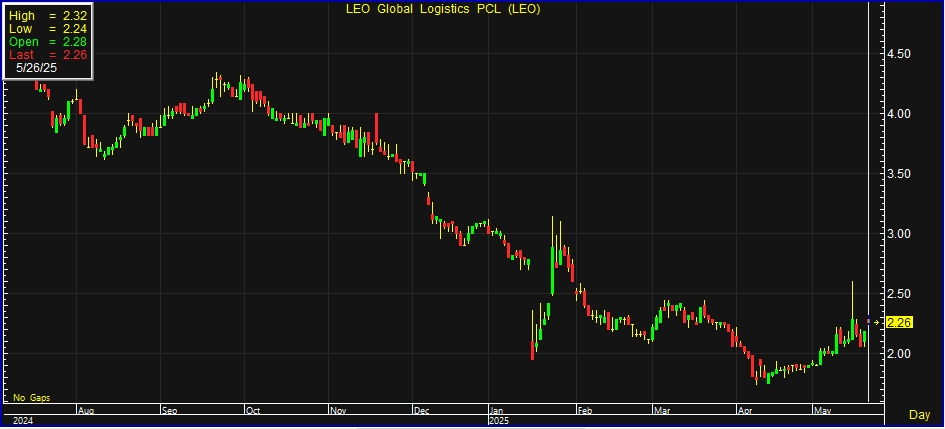Click the Dec label on time axis
Viewport: 945px width, 429px height.
421,410
